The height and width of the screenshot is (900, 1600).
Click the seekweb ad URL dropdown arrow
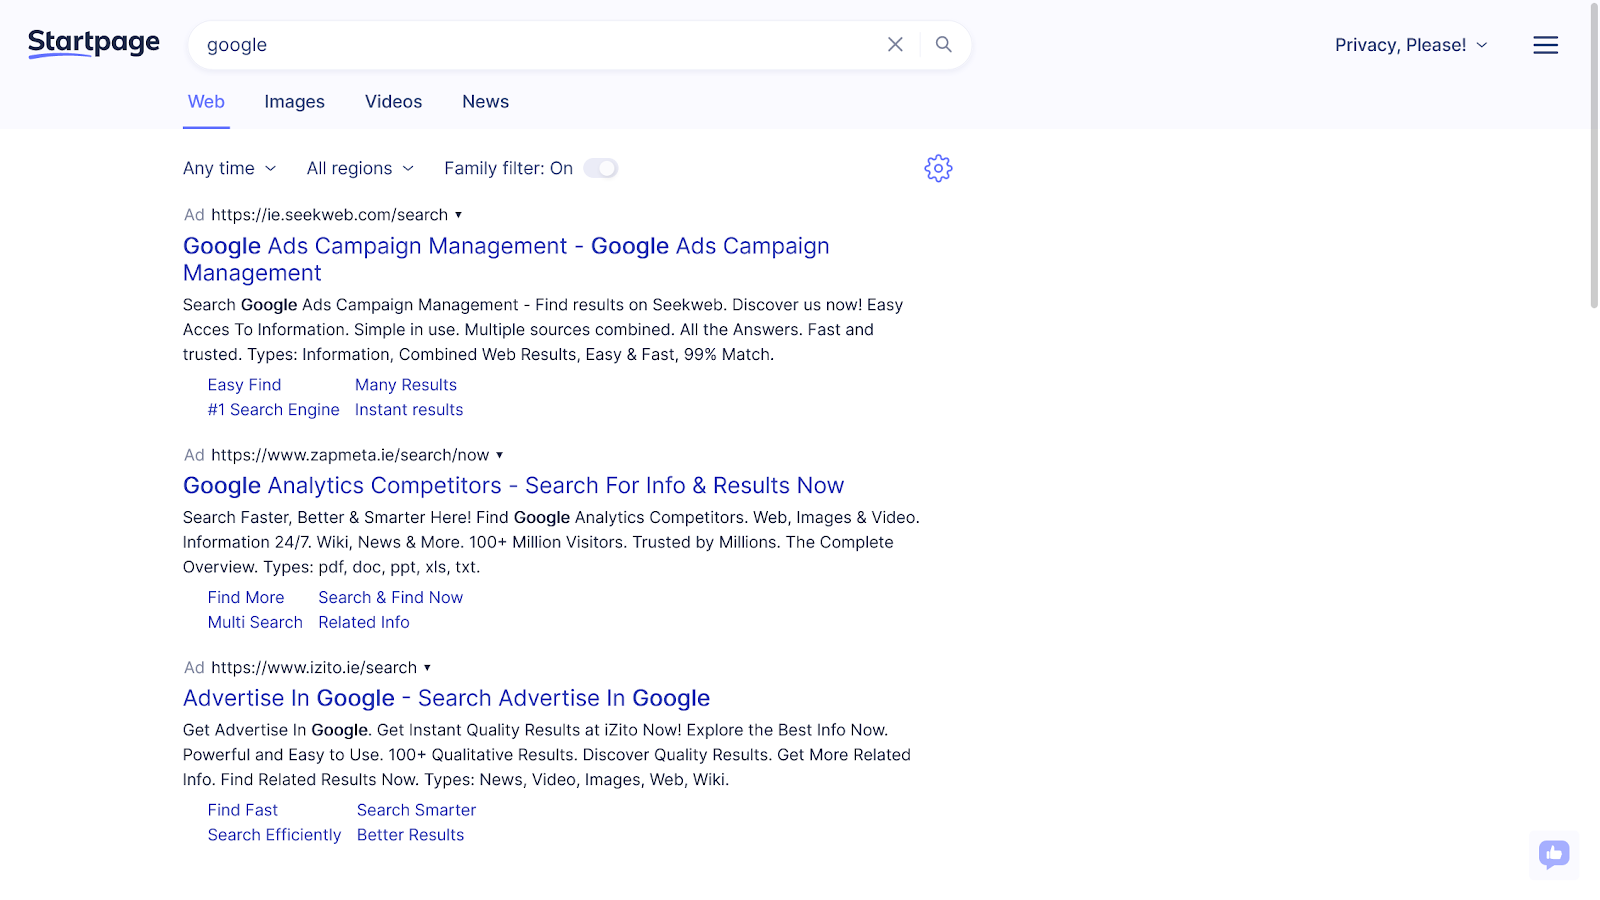[458, 215]
